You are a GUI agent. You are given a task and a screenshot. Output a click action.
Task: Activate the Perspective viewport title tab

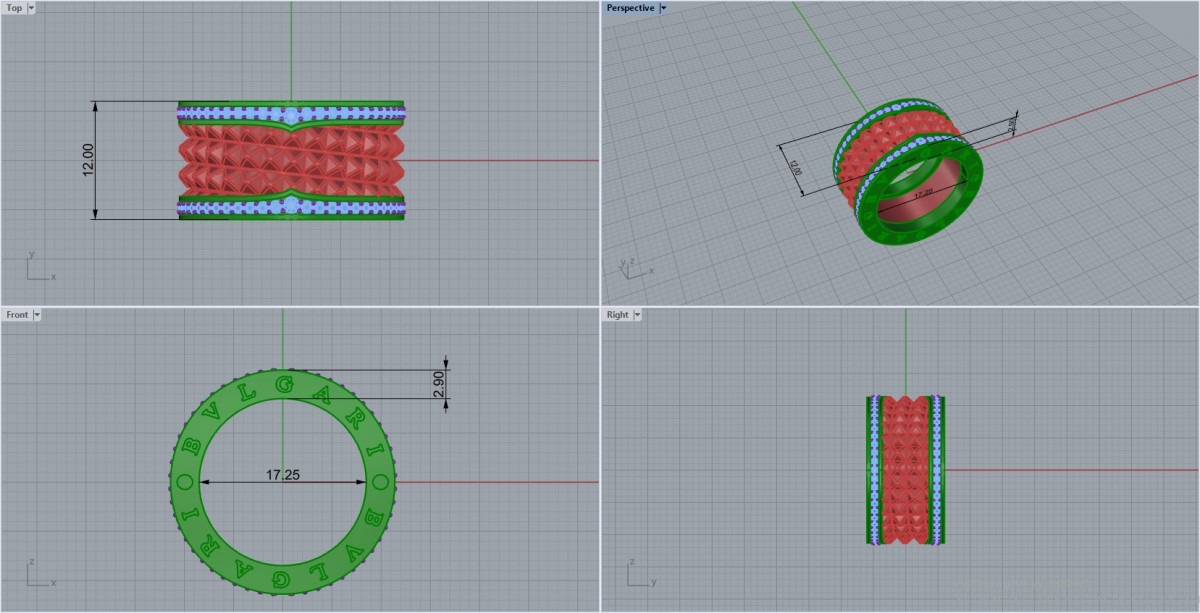coord(630,8)
